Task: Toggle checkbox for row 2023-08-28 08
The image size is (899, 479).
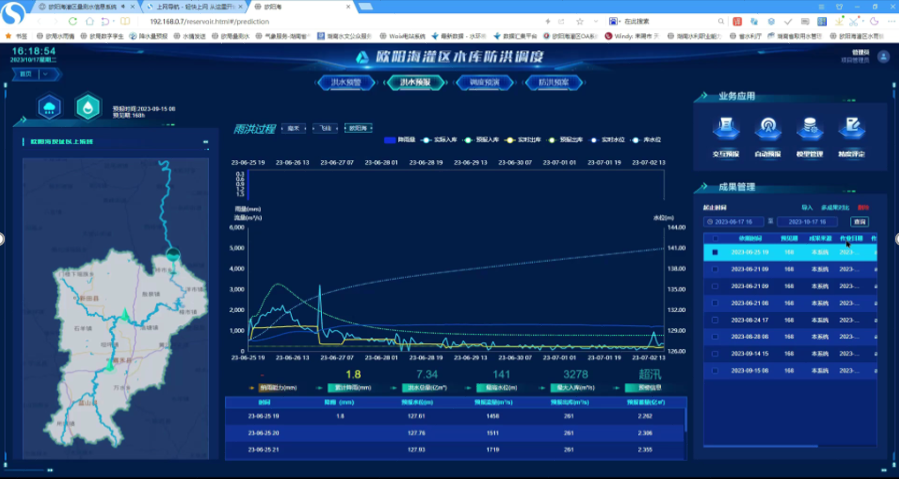Action: point(715,337)
